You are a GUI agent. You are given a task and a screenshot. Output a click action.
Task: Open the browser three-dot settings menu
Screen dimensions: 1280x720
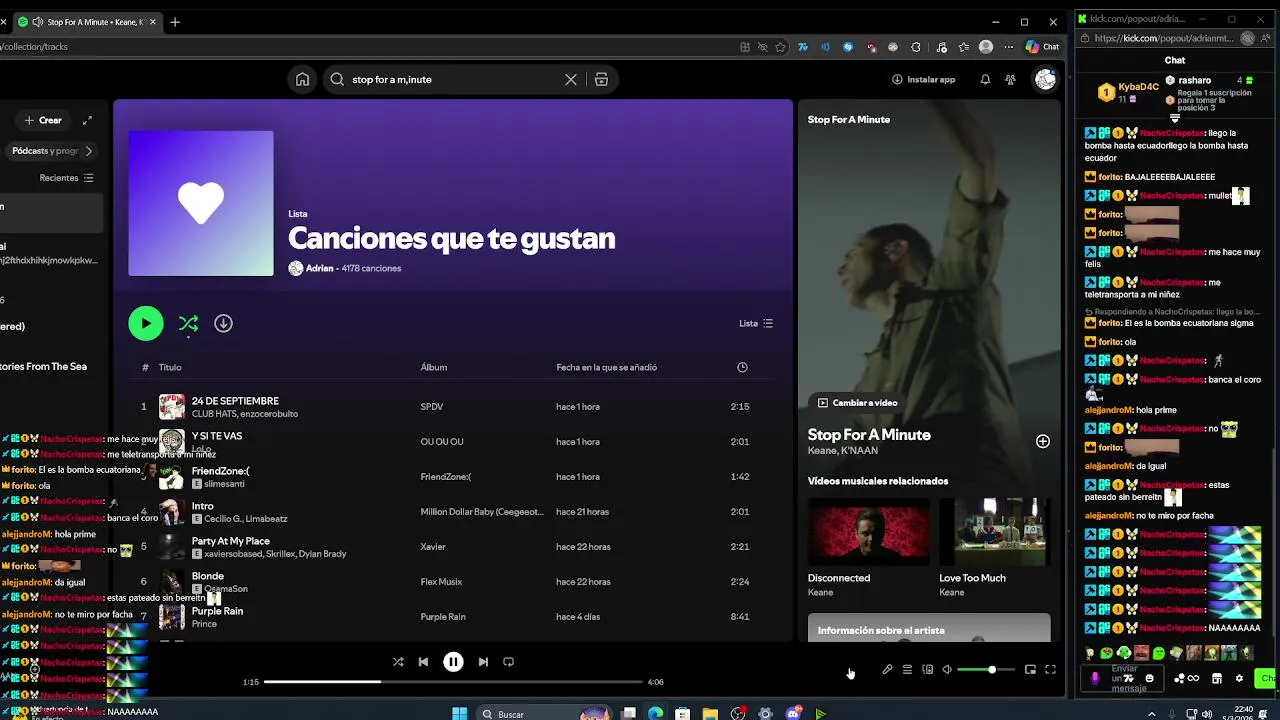(x=1008, y=47)
